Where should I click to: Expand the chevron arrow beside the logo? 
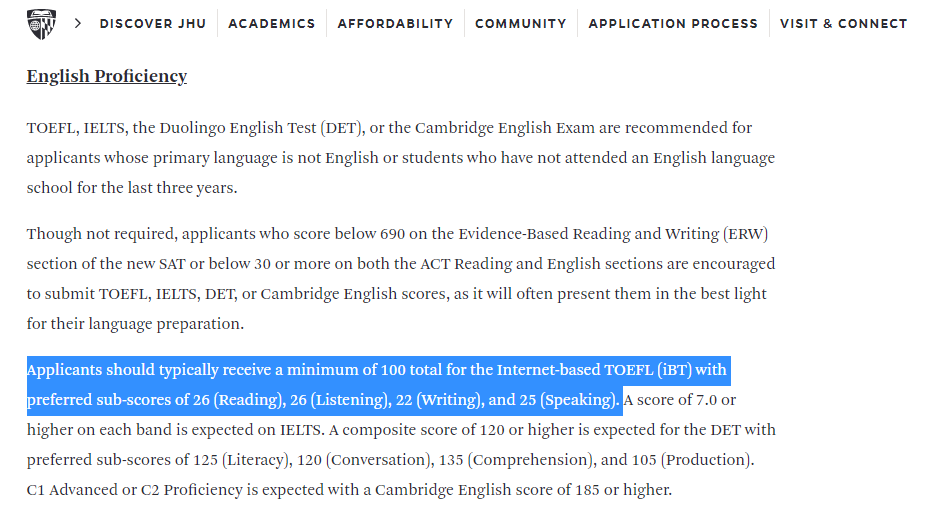pos(78,23)
